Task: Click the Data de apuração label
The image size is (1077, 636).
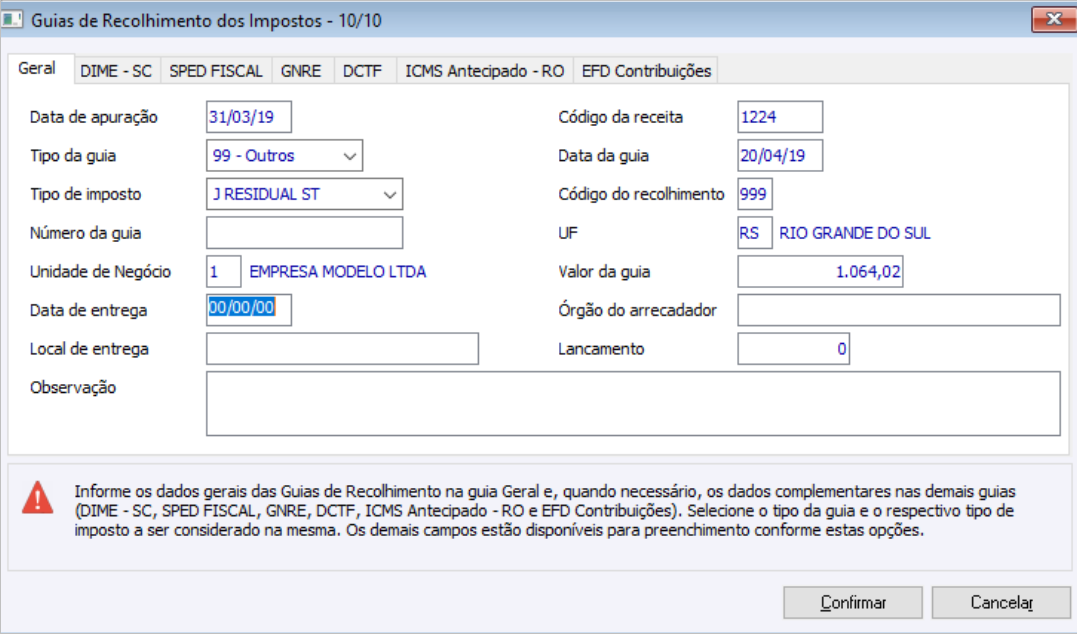Action: click(x=93, y=117)
